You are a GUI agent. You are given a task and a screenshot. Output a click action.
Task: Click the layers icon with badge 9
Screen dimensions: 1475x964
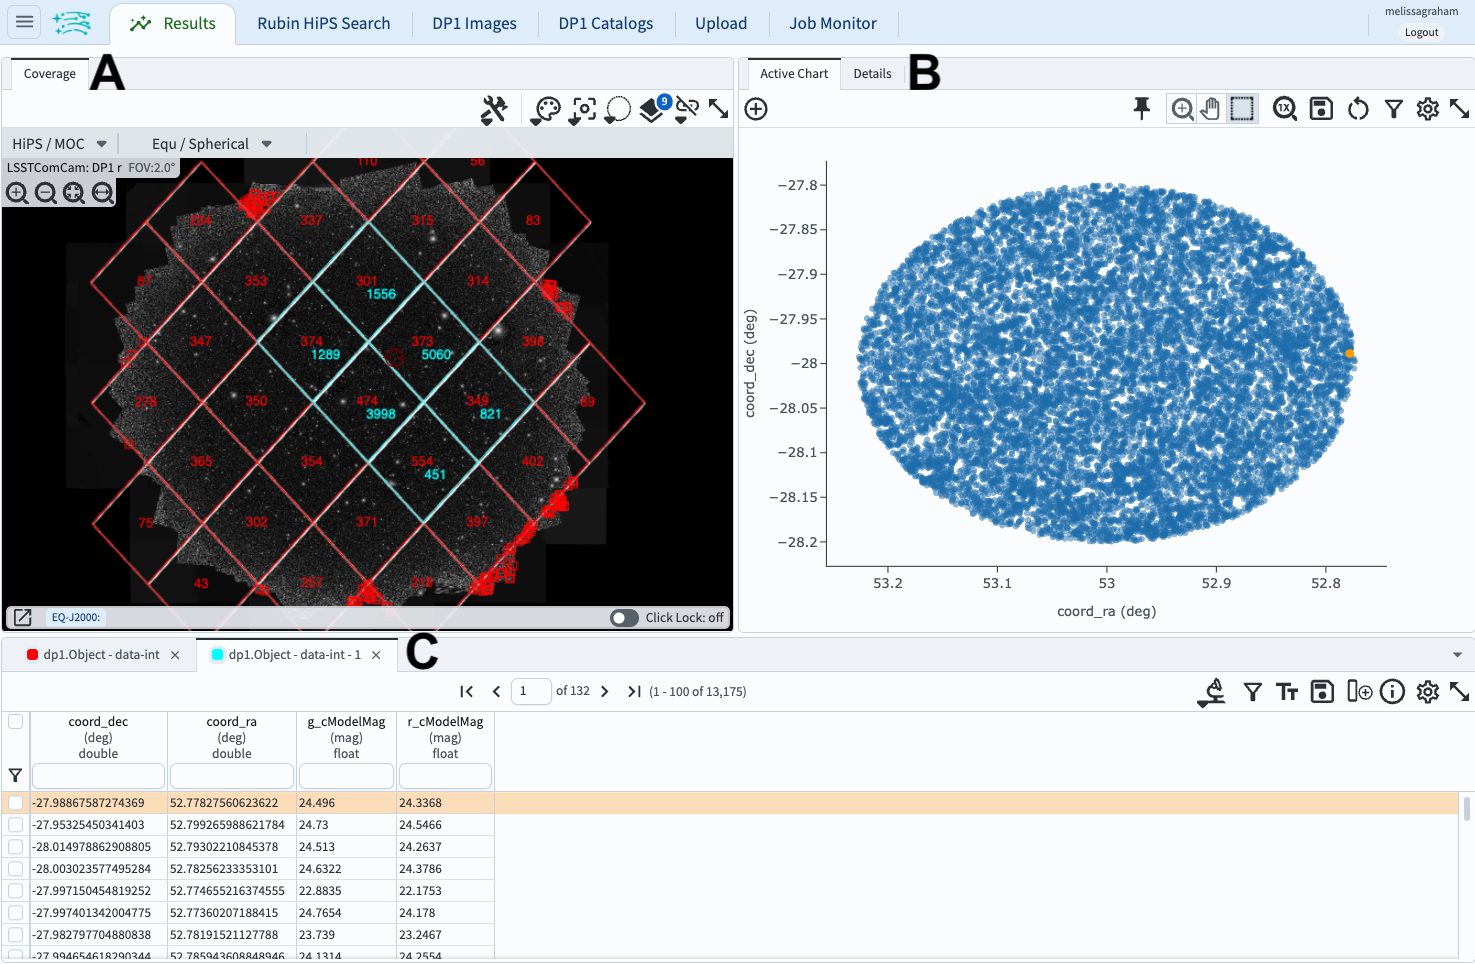tap(653, 110)
